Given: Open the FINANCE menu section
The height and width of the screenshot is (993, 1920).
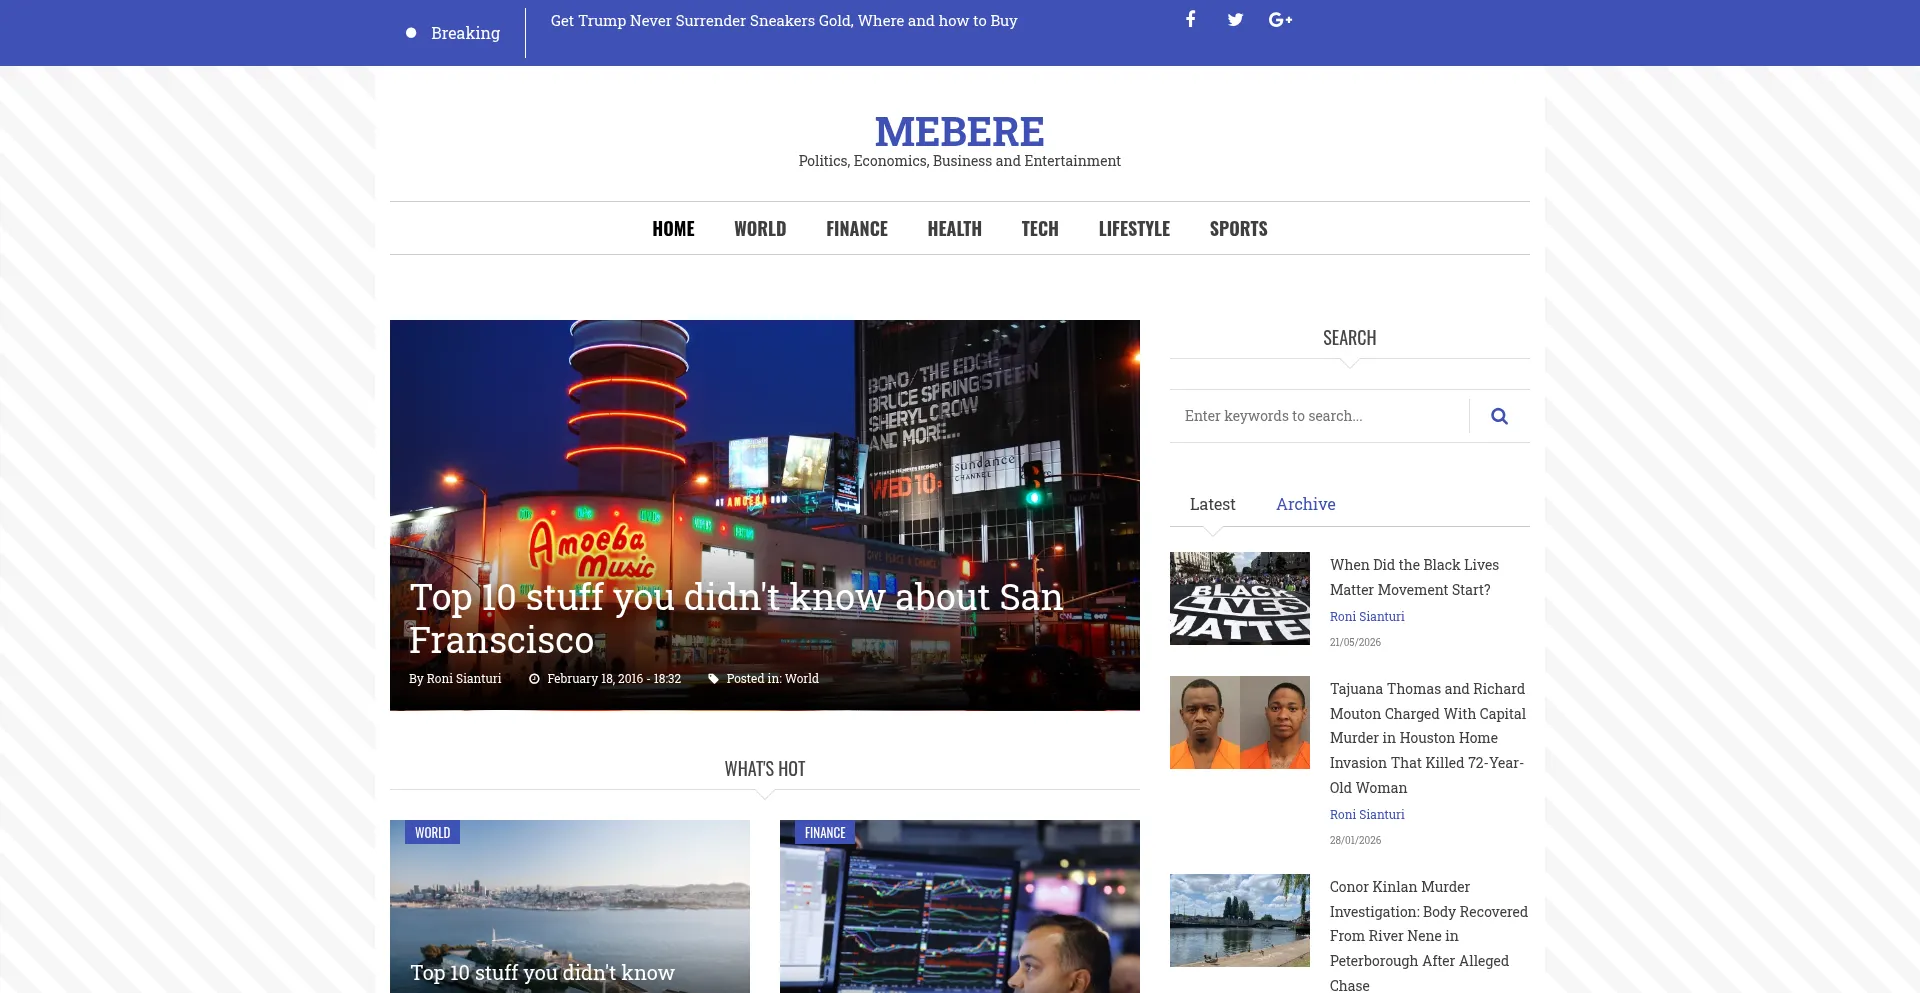Looking at the screenshot, I should pos(857,229).
